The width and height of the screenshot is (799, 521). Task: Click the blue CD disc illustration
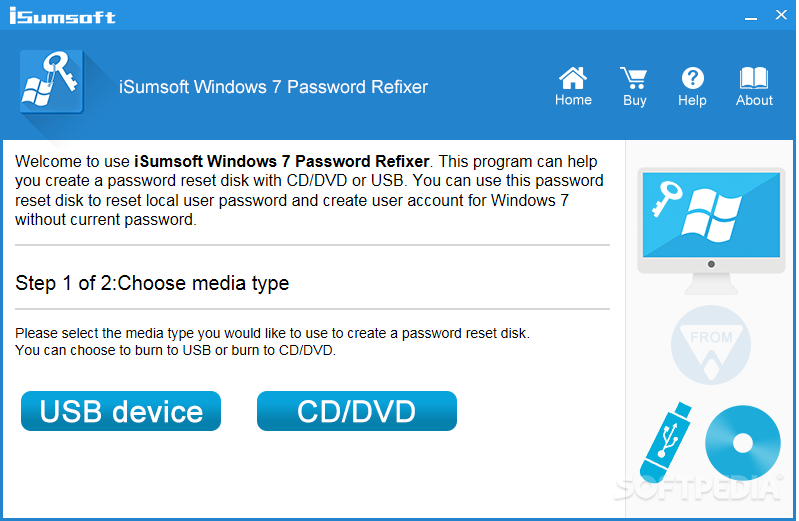[742, 443]
